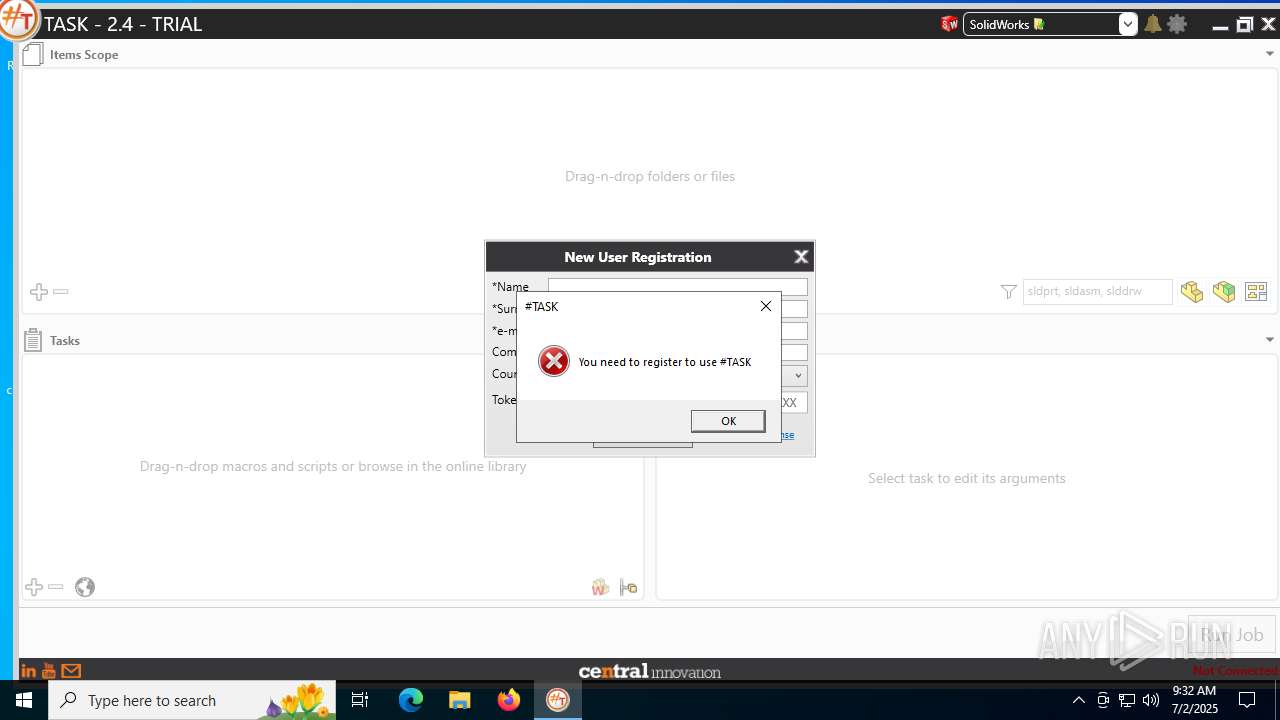This screenshot has height=720, width=1280.
Task: Click the popcorn icon in Tasks panel
Action: [x=600, y=587]
